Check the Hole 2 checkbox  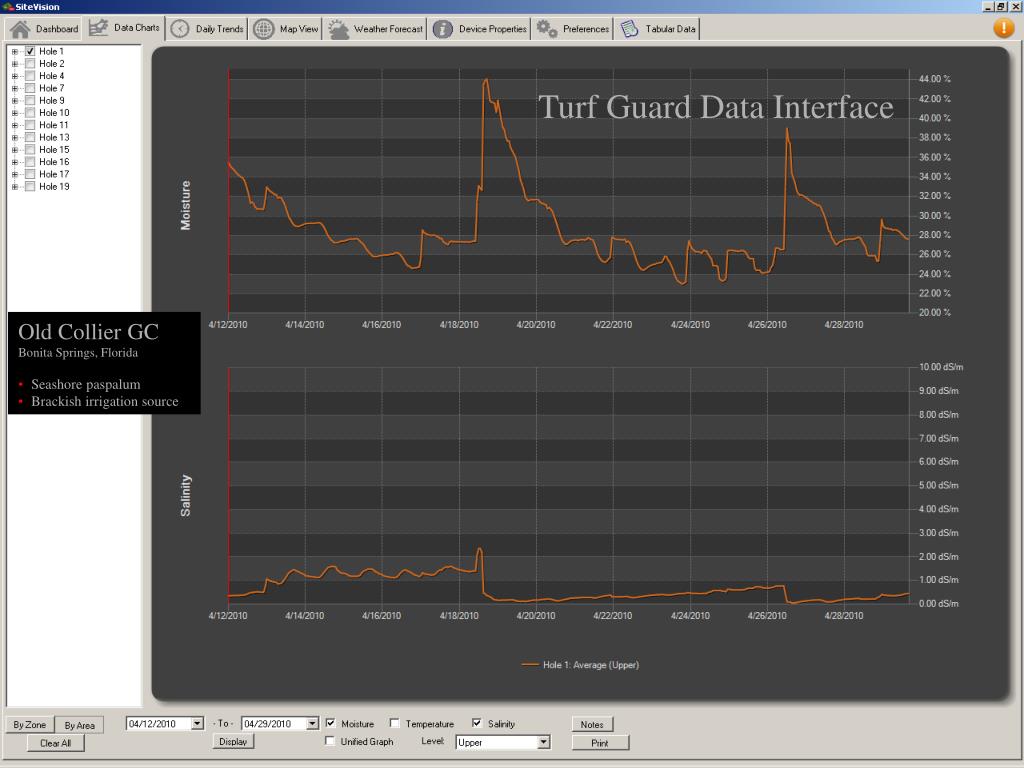[30, 63]
